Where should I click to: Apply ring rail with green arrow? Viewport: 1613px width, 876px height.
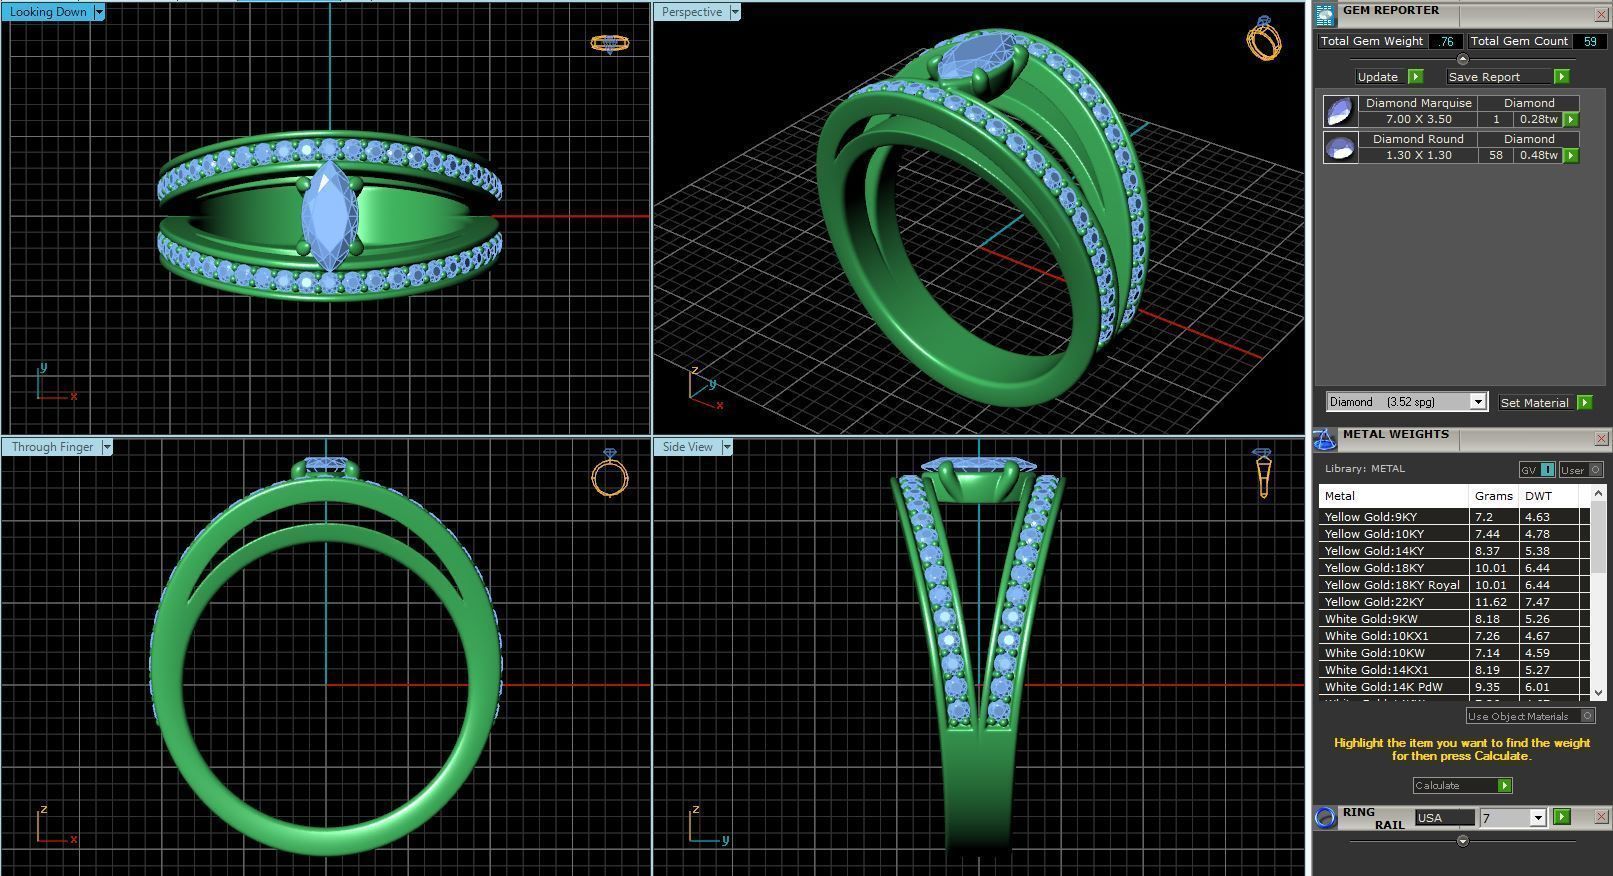(x=1561, y=818)
